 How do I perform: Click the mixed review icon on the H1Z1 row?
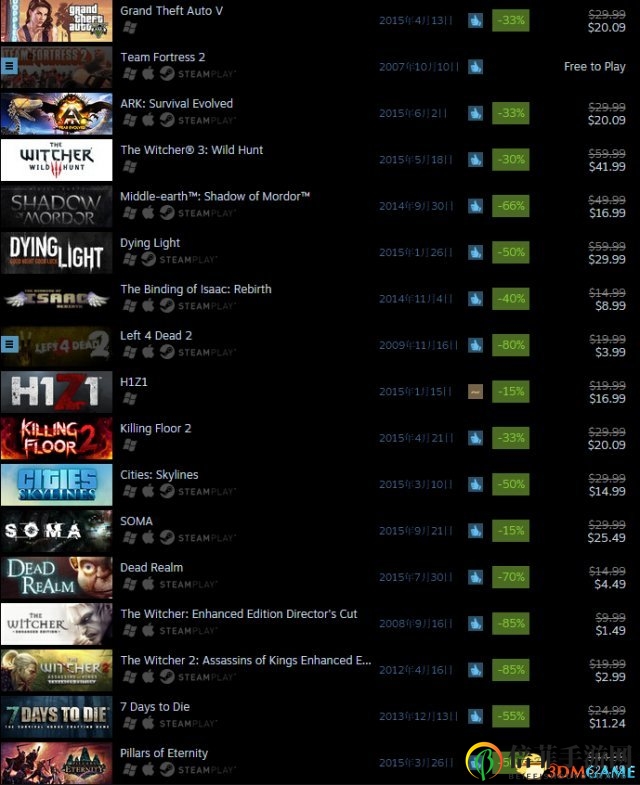[x=475, y=391]
